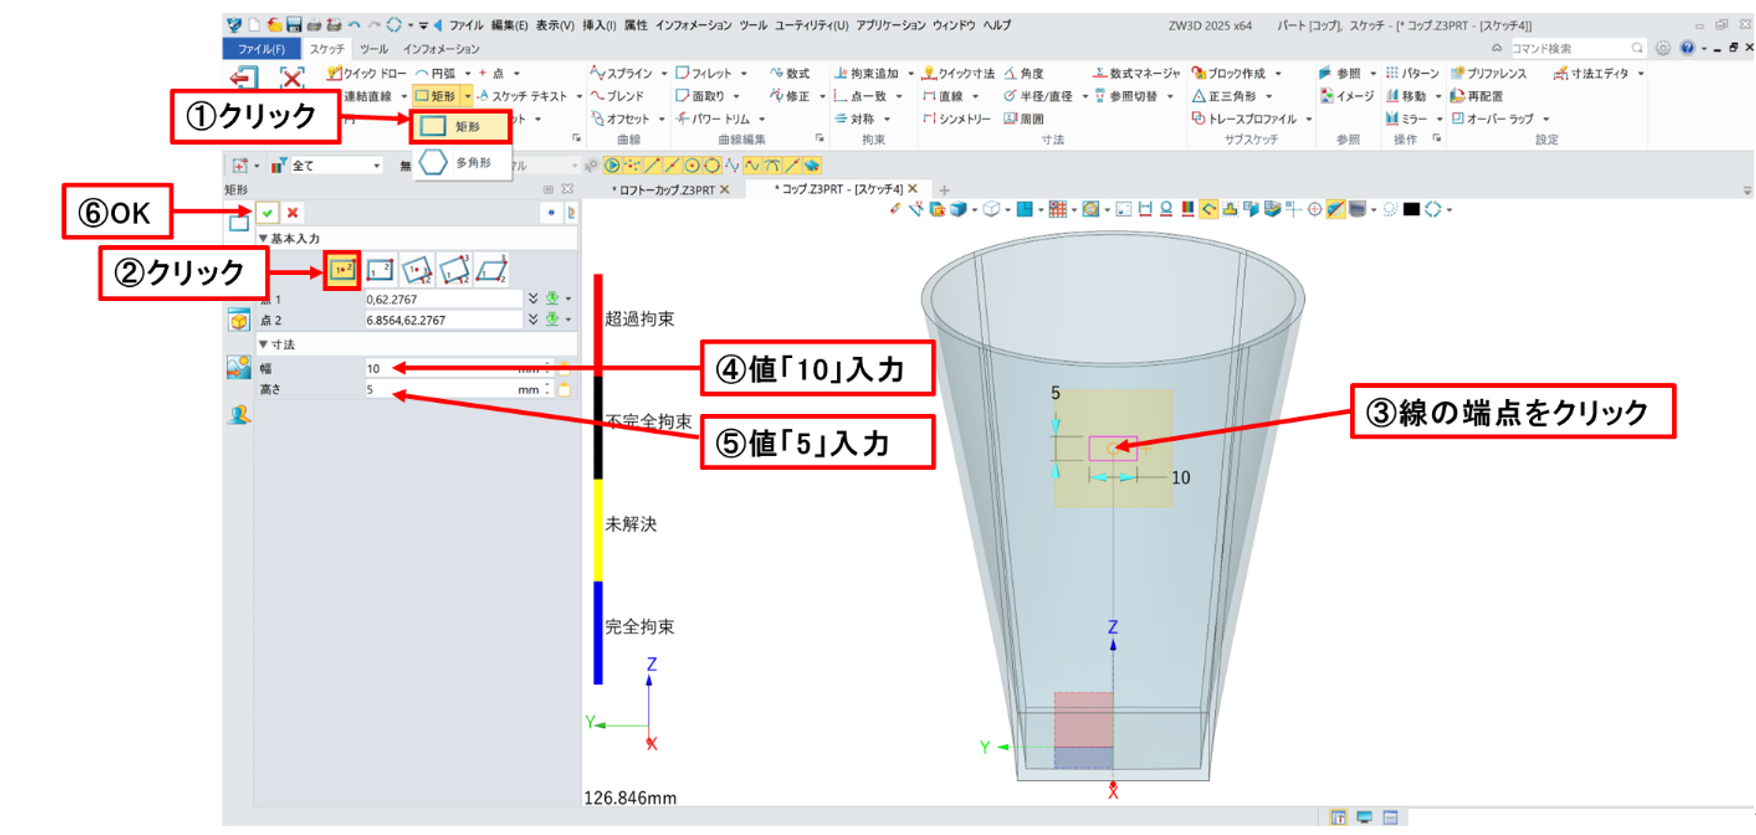Select parallelogram mode in 基本入力

click(491, 270)
